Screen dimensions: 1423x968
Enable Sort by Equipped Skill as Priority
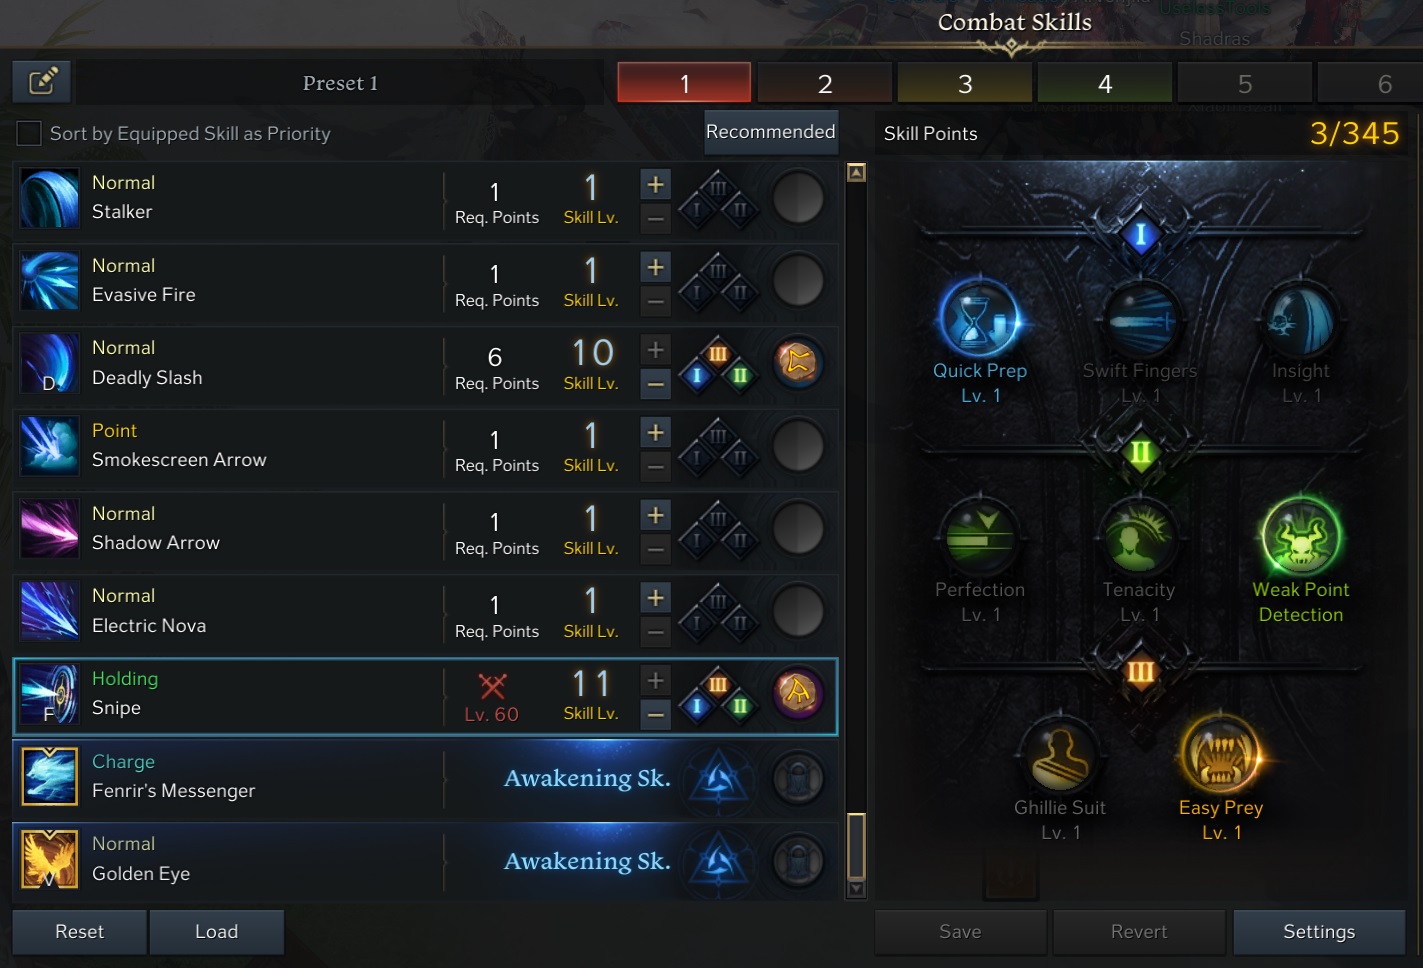[x=29, y=133]
